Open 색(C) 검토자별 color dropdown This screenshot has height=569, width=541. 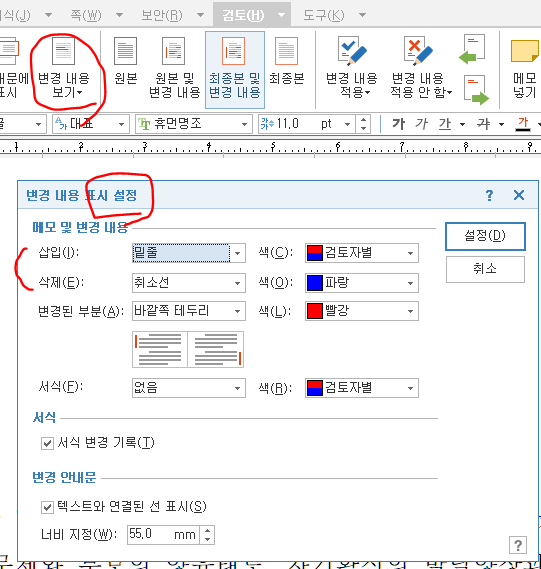point(362,253)
